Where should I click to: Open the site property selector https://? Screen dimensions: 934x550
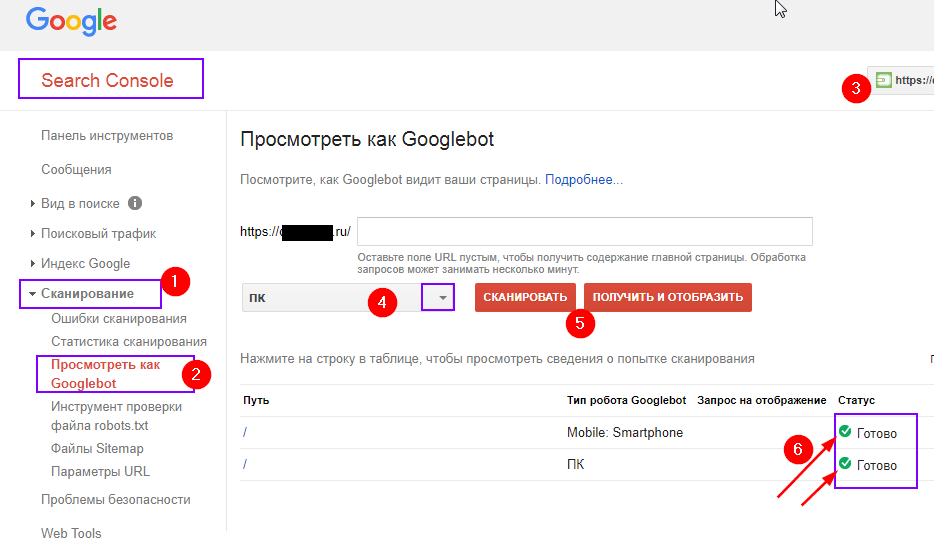(x=901, y=80)
